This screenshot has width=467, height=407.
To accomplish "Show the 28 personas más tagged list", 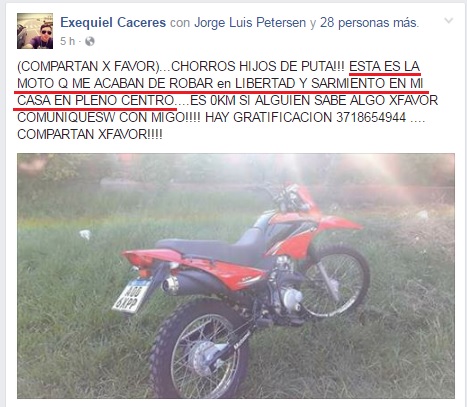I will click(x=368, y=23).
